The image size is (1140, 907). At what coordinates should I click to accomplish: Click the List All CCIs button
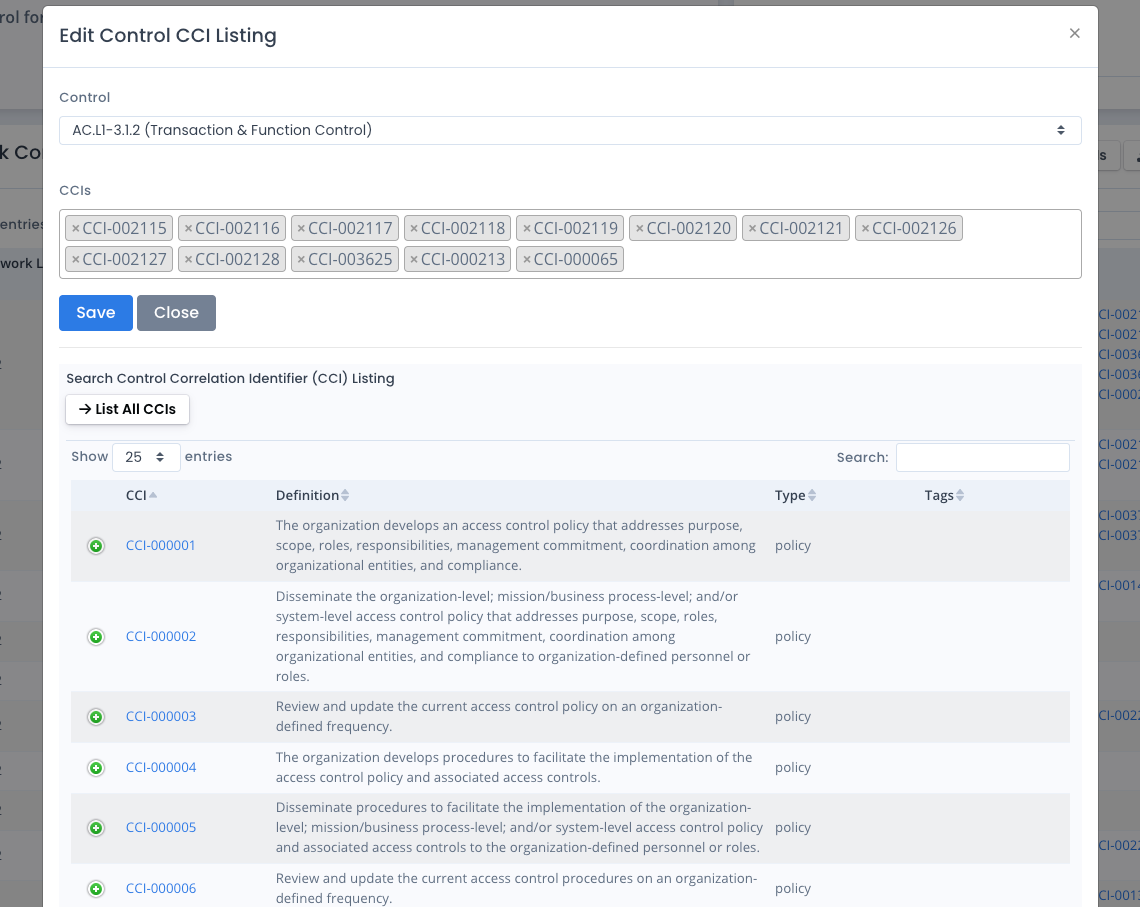(127, 410)
